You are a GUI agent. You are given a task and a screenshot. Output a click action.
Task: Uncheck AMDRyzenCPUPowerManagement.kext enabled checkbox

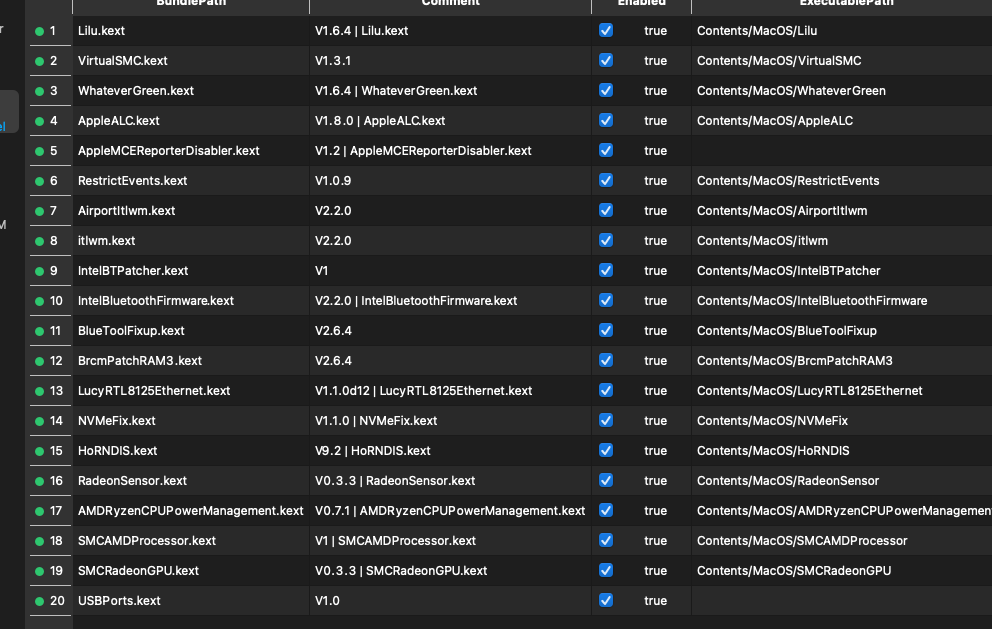pyautogui.click(x=605, y=510)
